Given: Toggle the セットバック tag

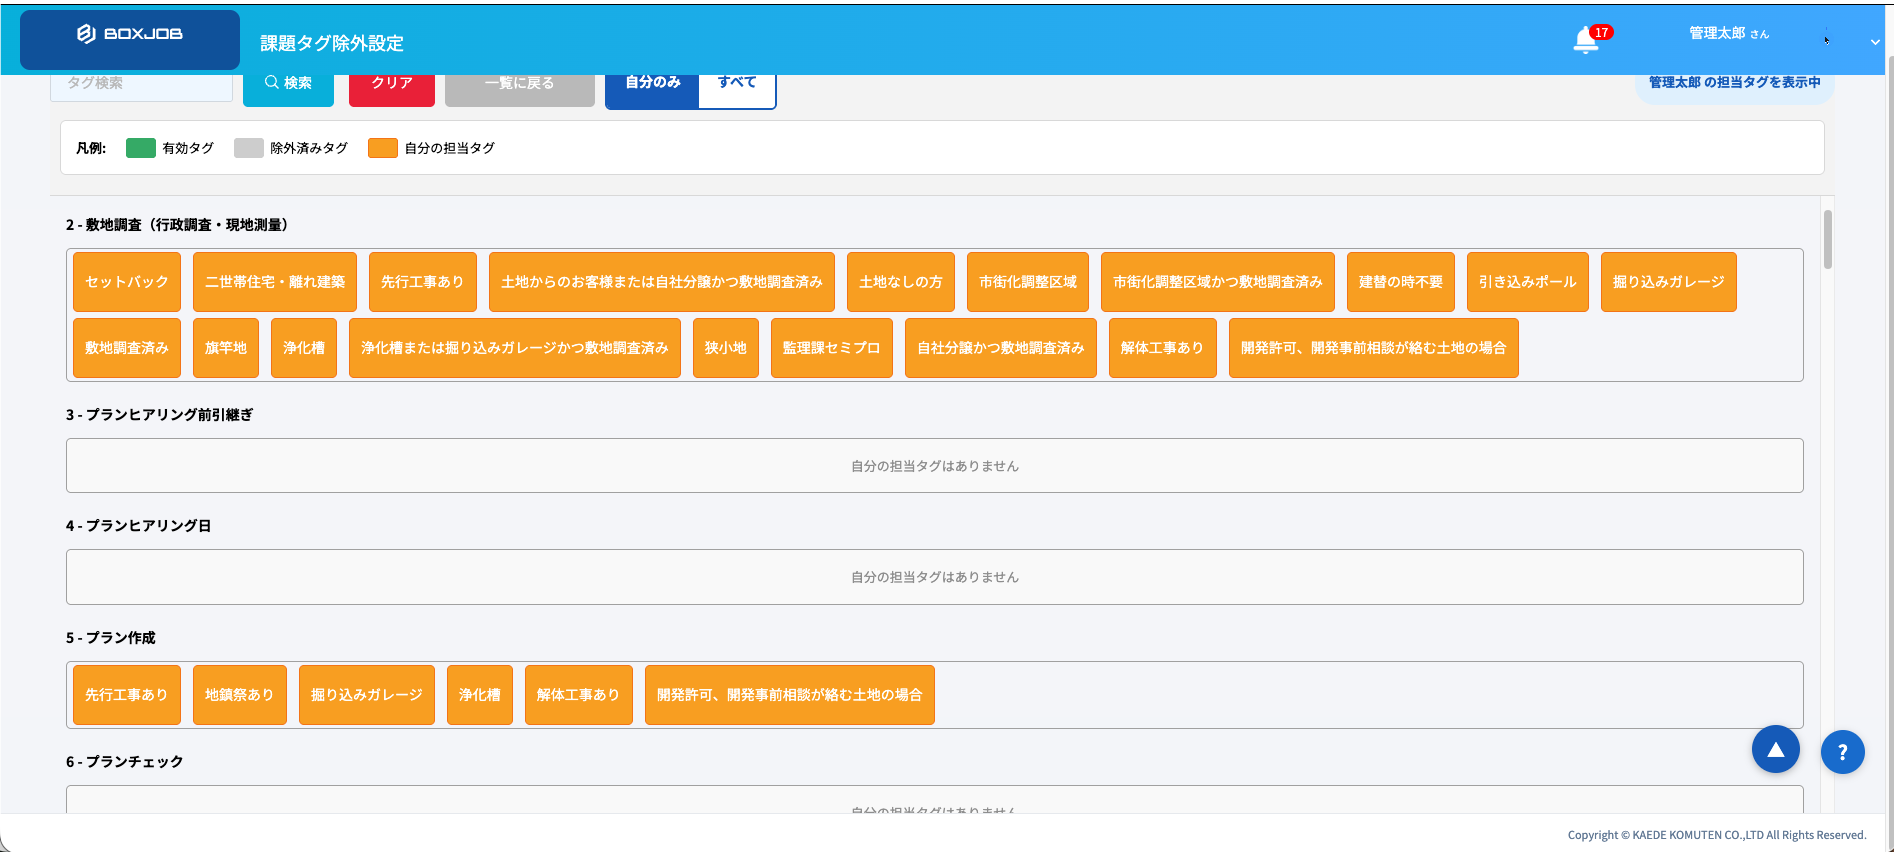Looking at the screenshot, I should click(x=127, y=282).
